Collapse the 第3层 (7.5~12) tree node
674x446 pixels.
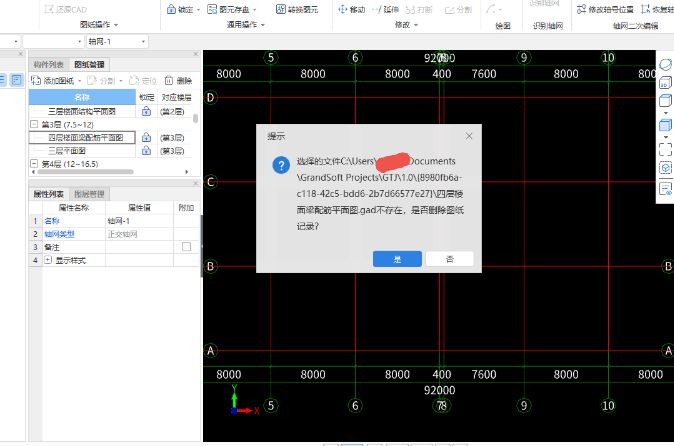point(34,125)
